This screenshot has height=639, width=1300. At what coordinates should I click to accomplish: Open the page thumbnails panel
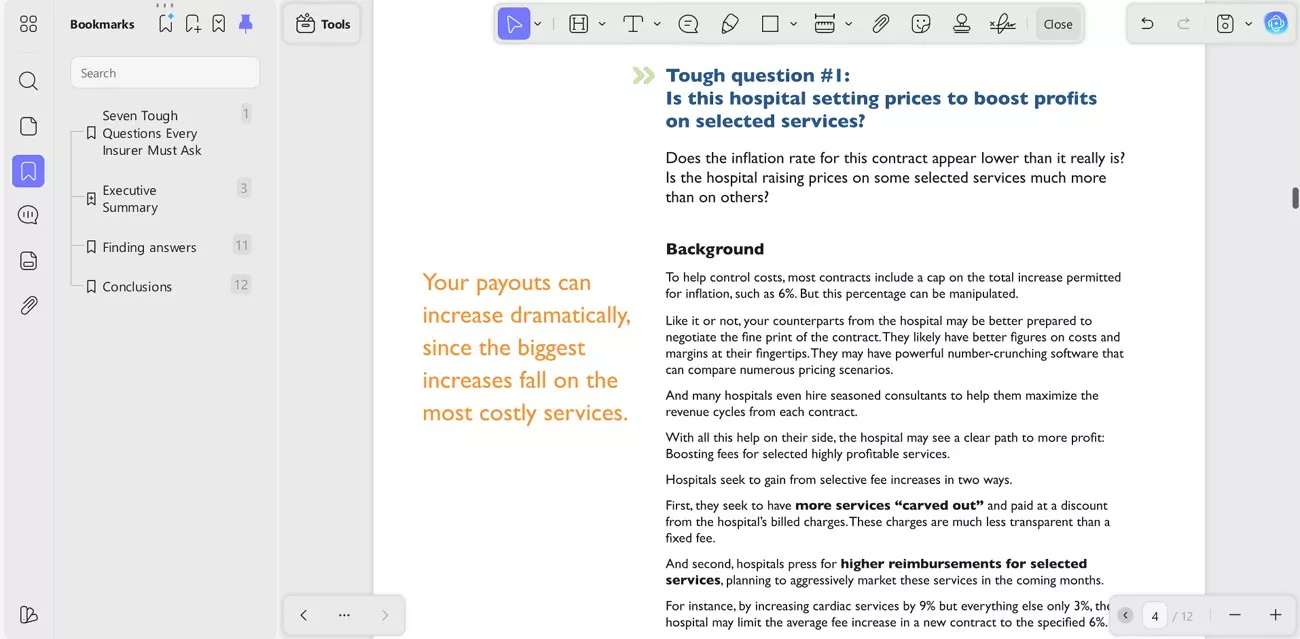(28, 125)
